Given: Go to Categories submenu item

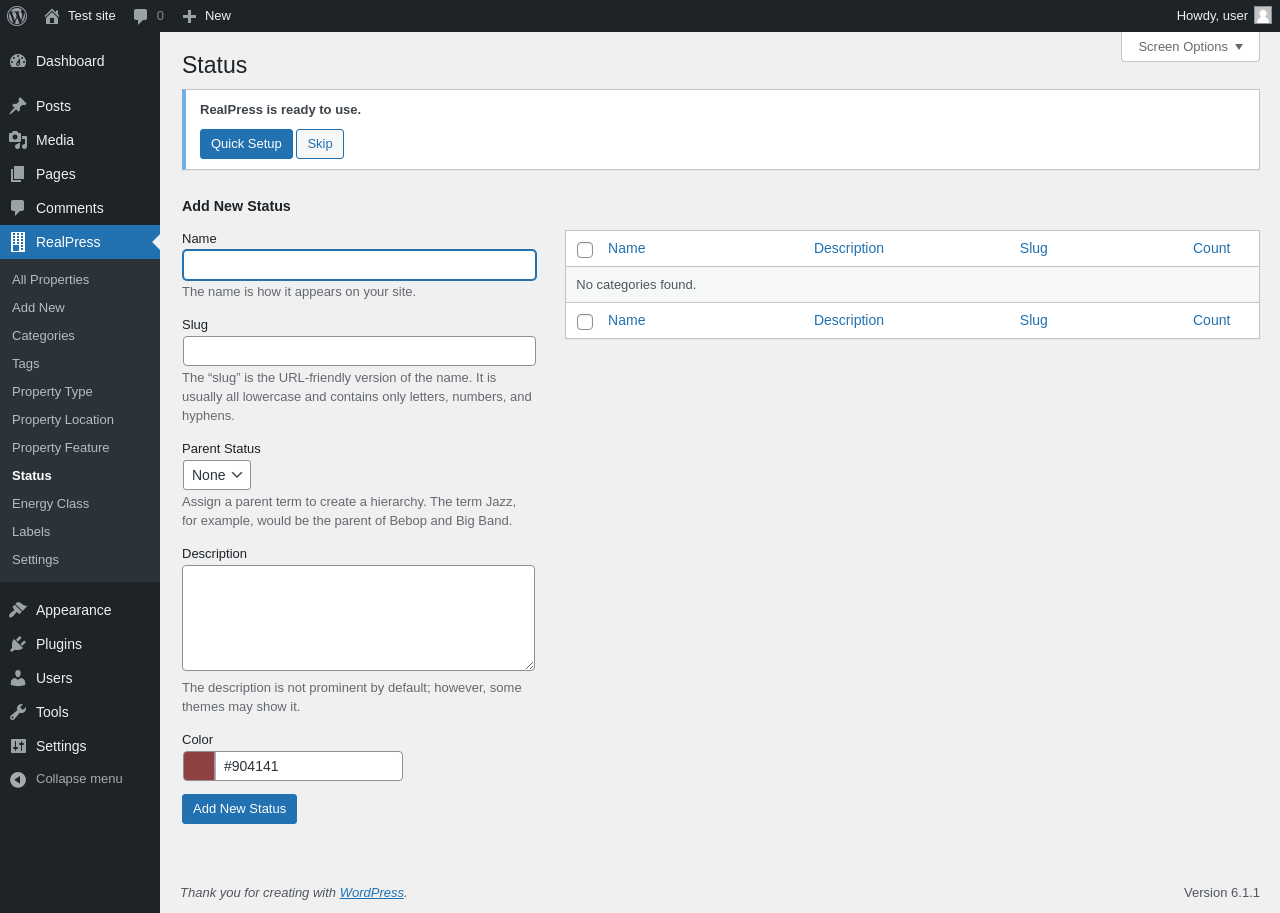Looking at the screenshot, I should tap(43, 336).
